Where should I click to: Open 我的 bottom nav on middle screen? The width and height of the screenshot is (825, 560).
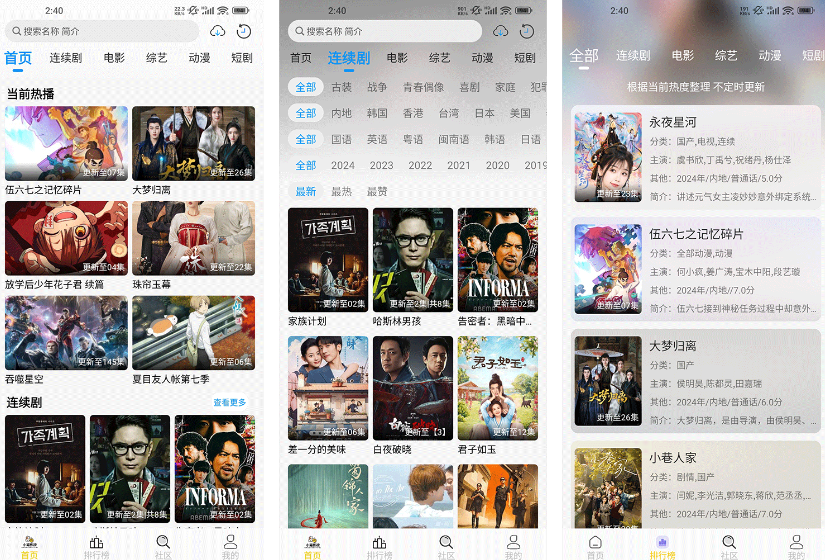point(513,547)
